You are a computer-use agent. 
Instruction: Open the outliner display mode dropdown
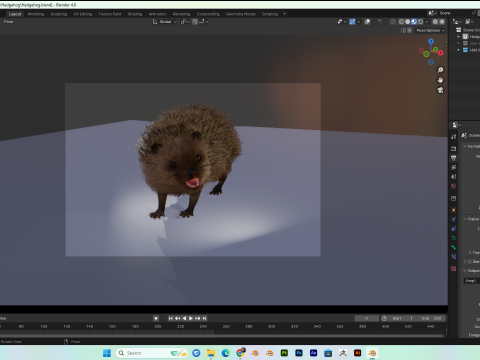tap(469, 22)
